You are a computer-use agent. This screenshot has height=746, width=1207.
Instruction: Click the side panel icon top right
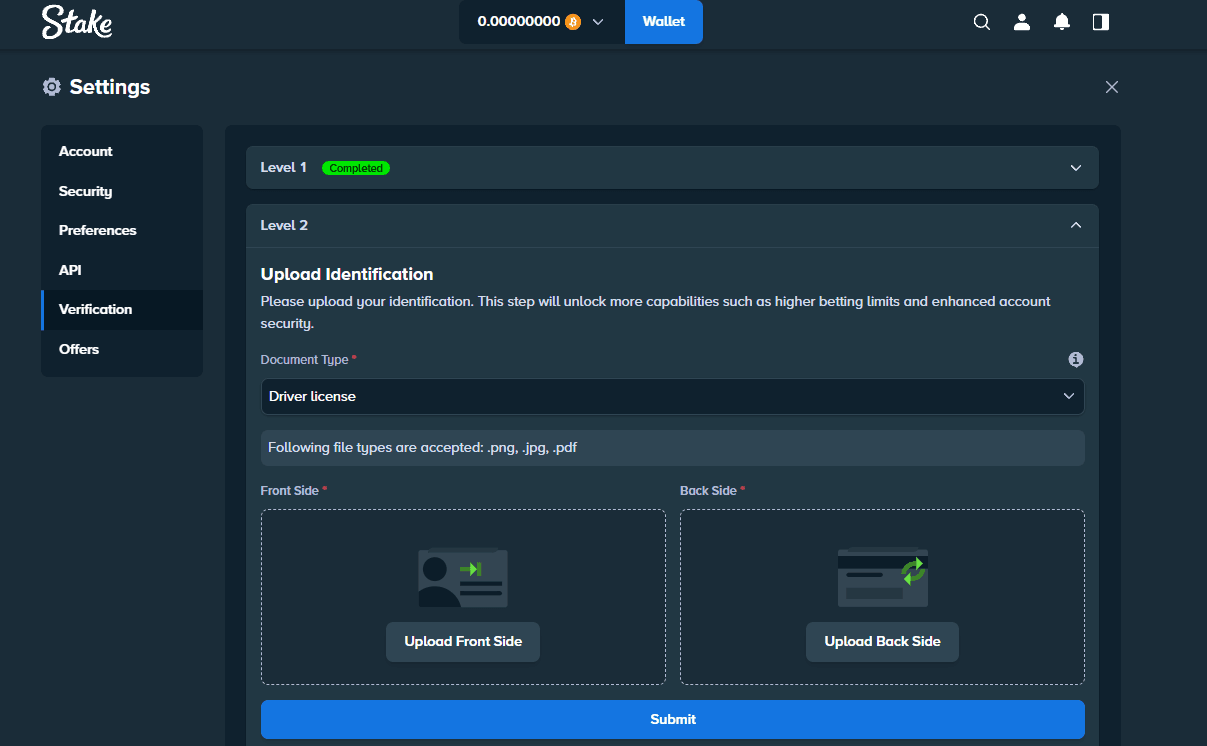click(x=1100, y=21)
